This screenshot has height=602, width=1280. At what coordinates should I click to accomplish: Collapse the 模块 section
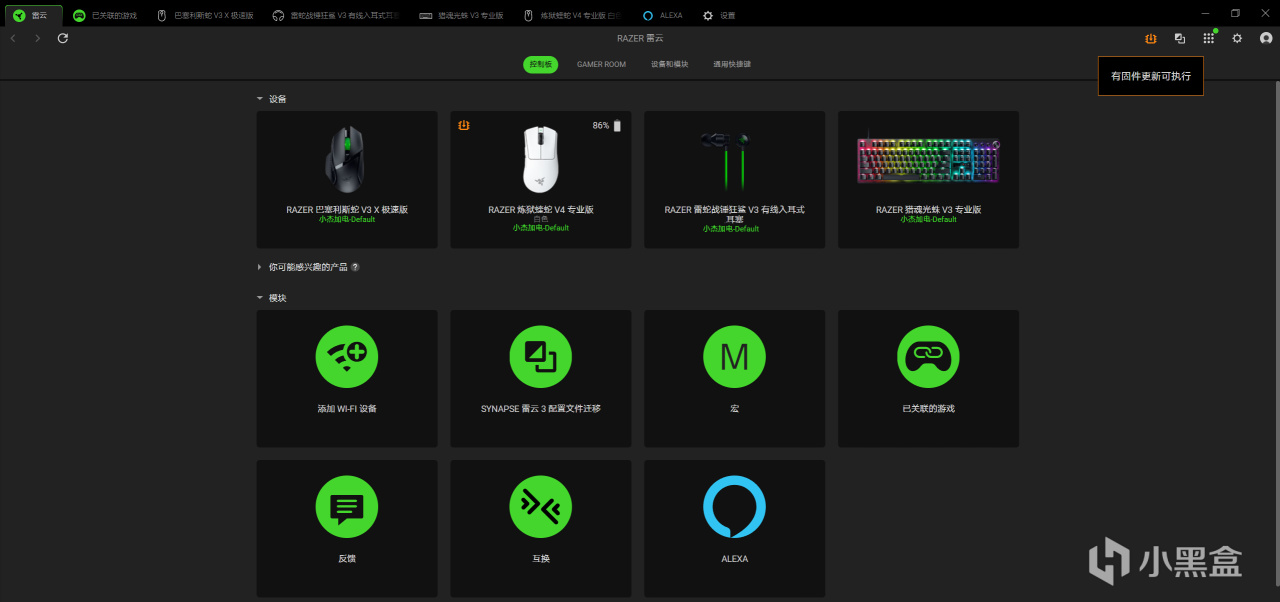coord(260,298)
